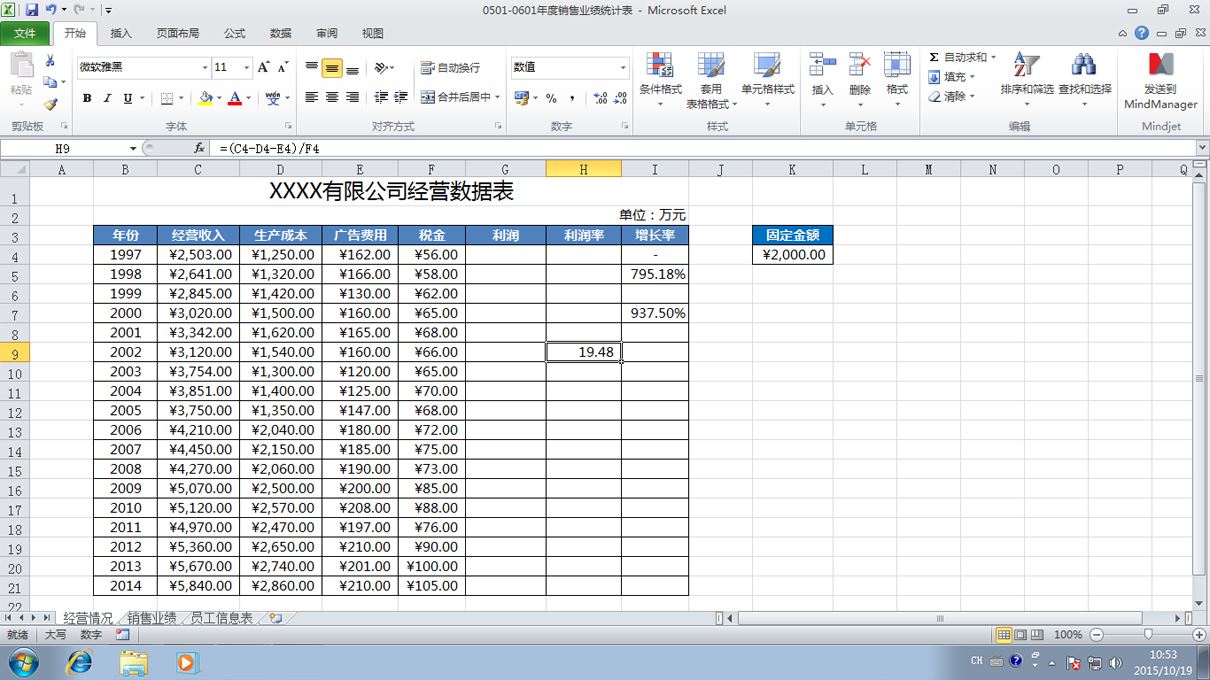Decrease font size with the small A icon
Screen dimensions: 1210x680
point(283,67)
